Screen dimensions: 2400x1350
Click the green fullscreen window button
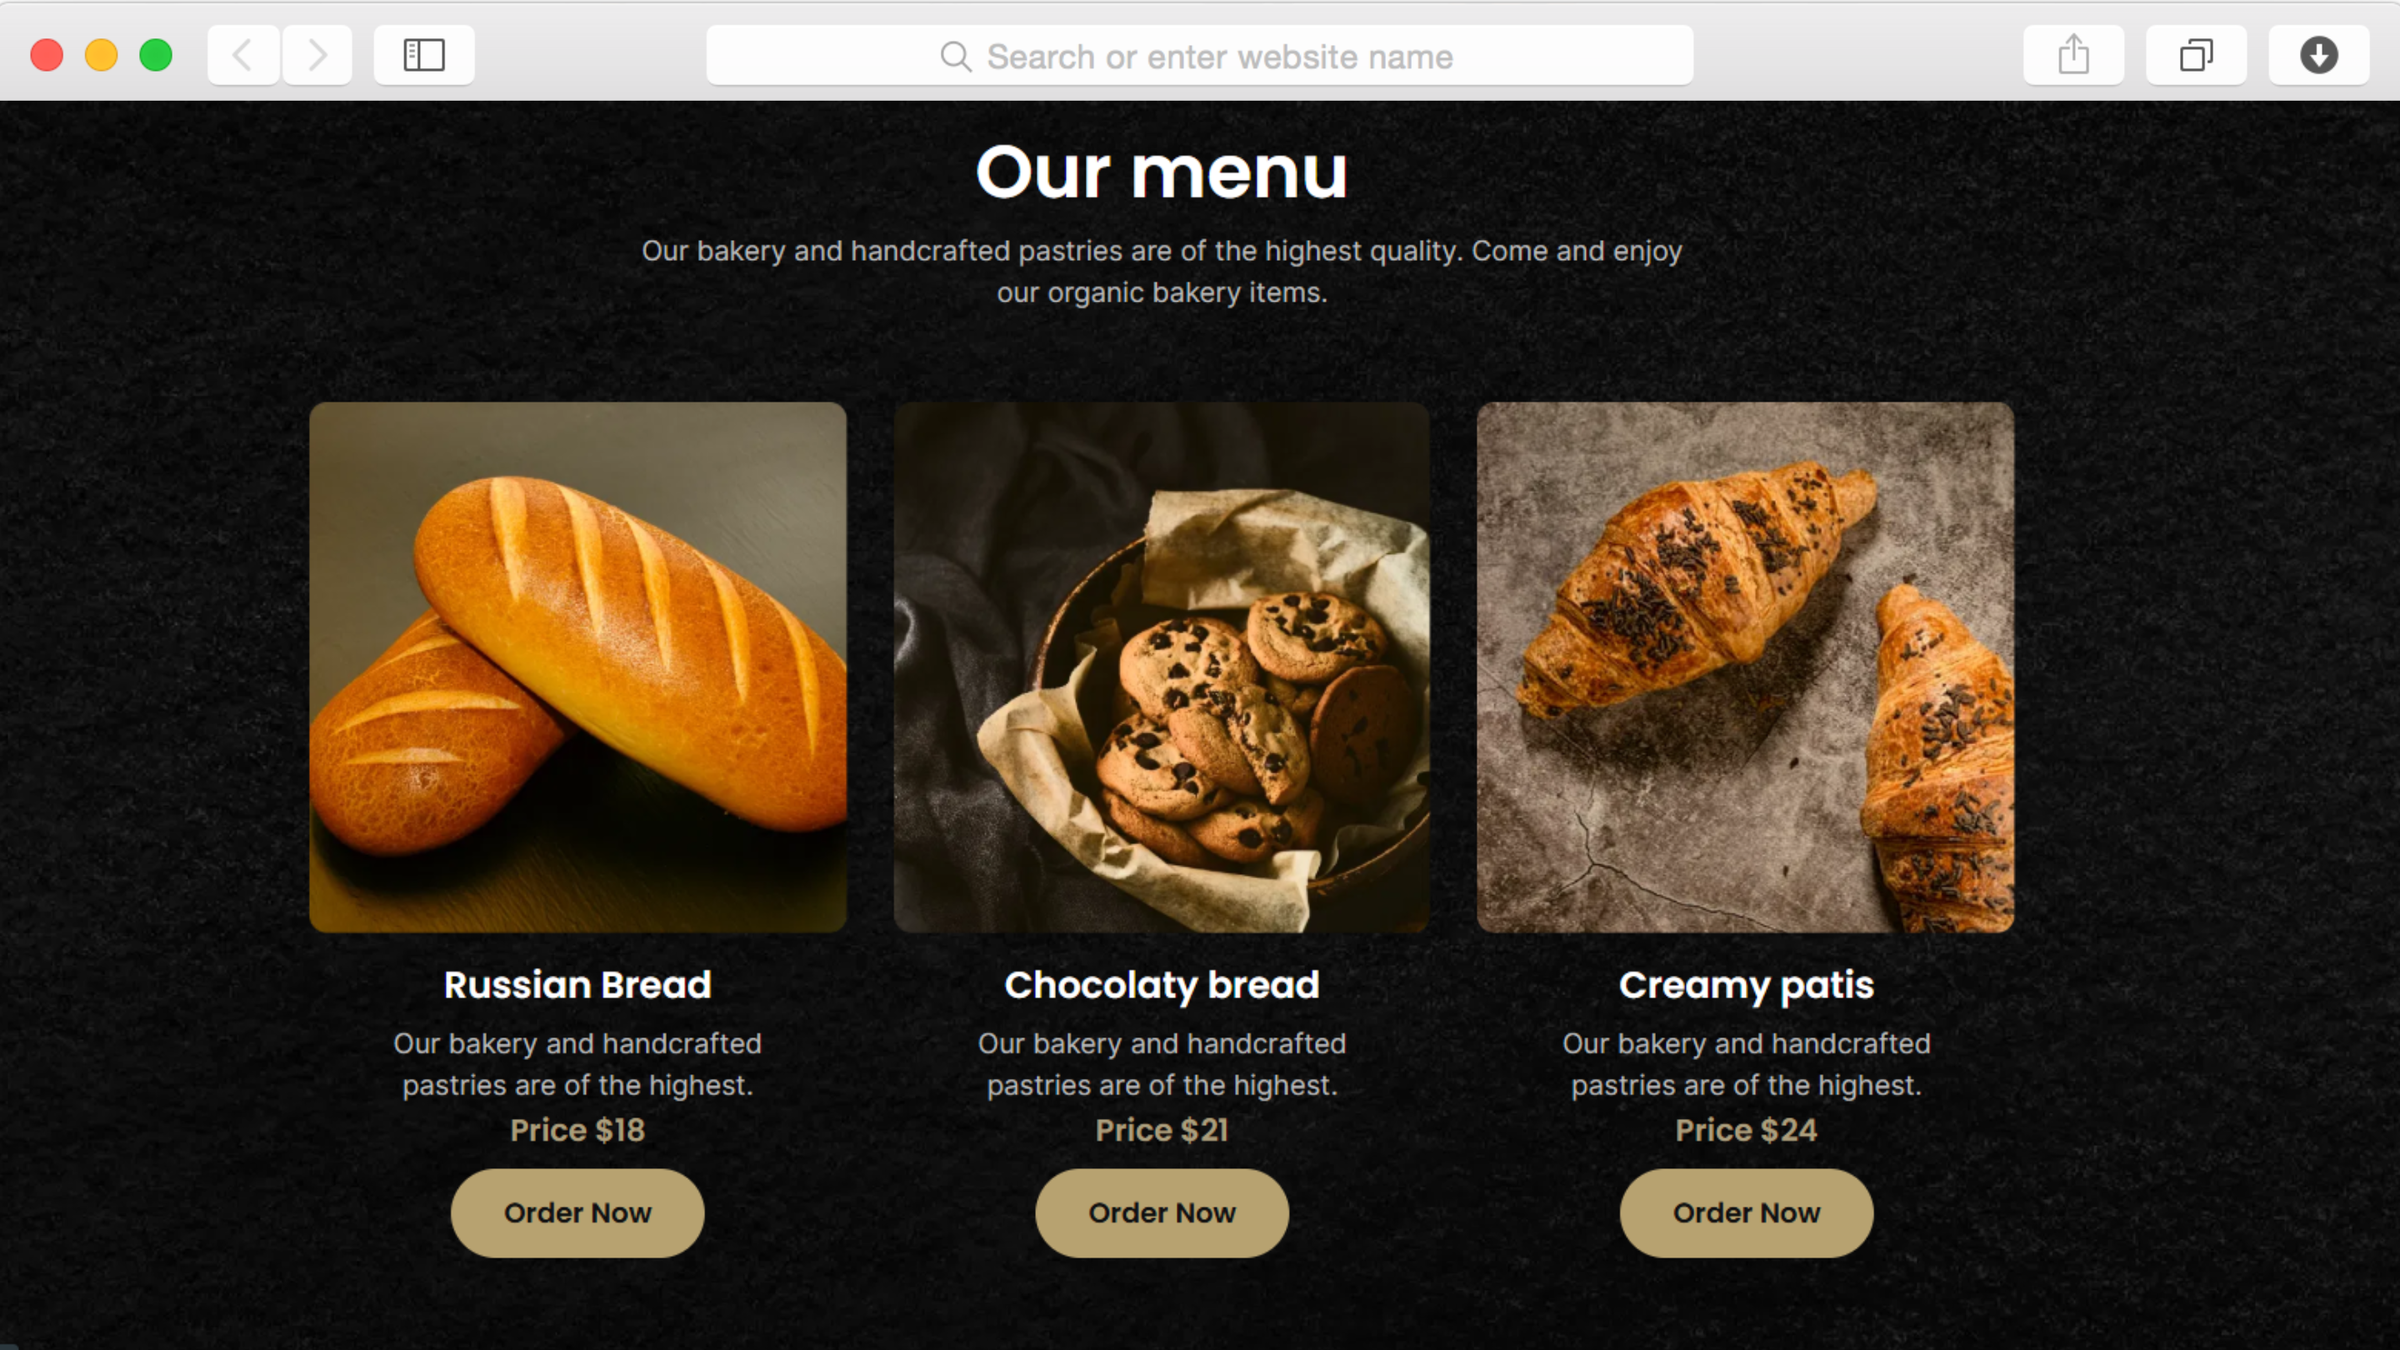156,55
